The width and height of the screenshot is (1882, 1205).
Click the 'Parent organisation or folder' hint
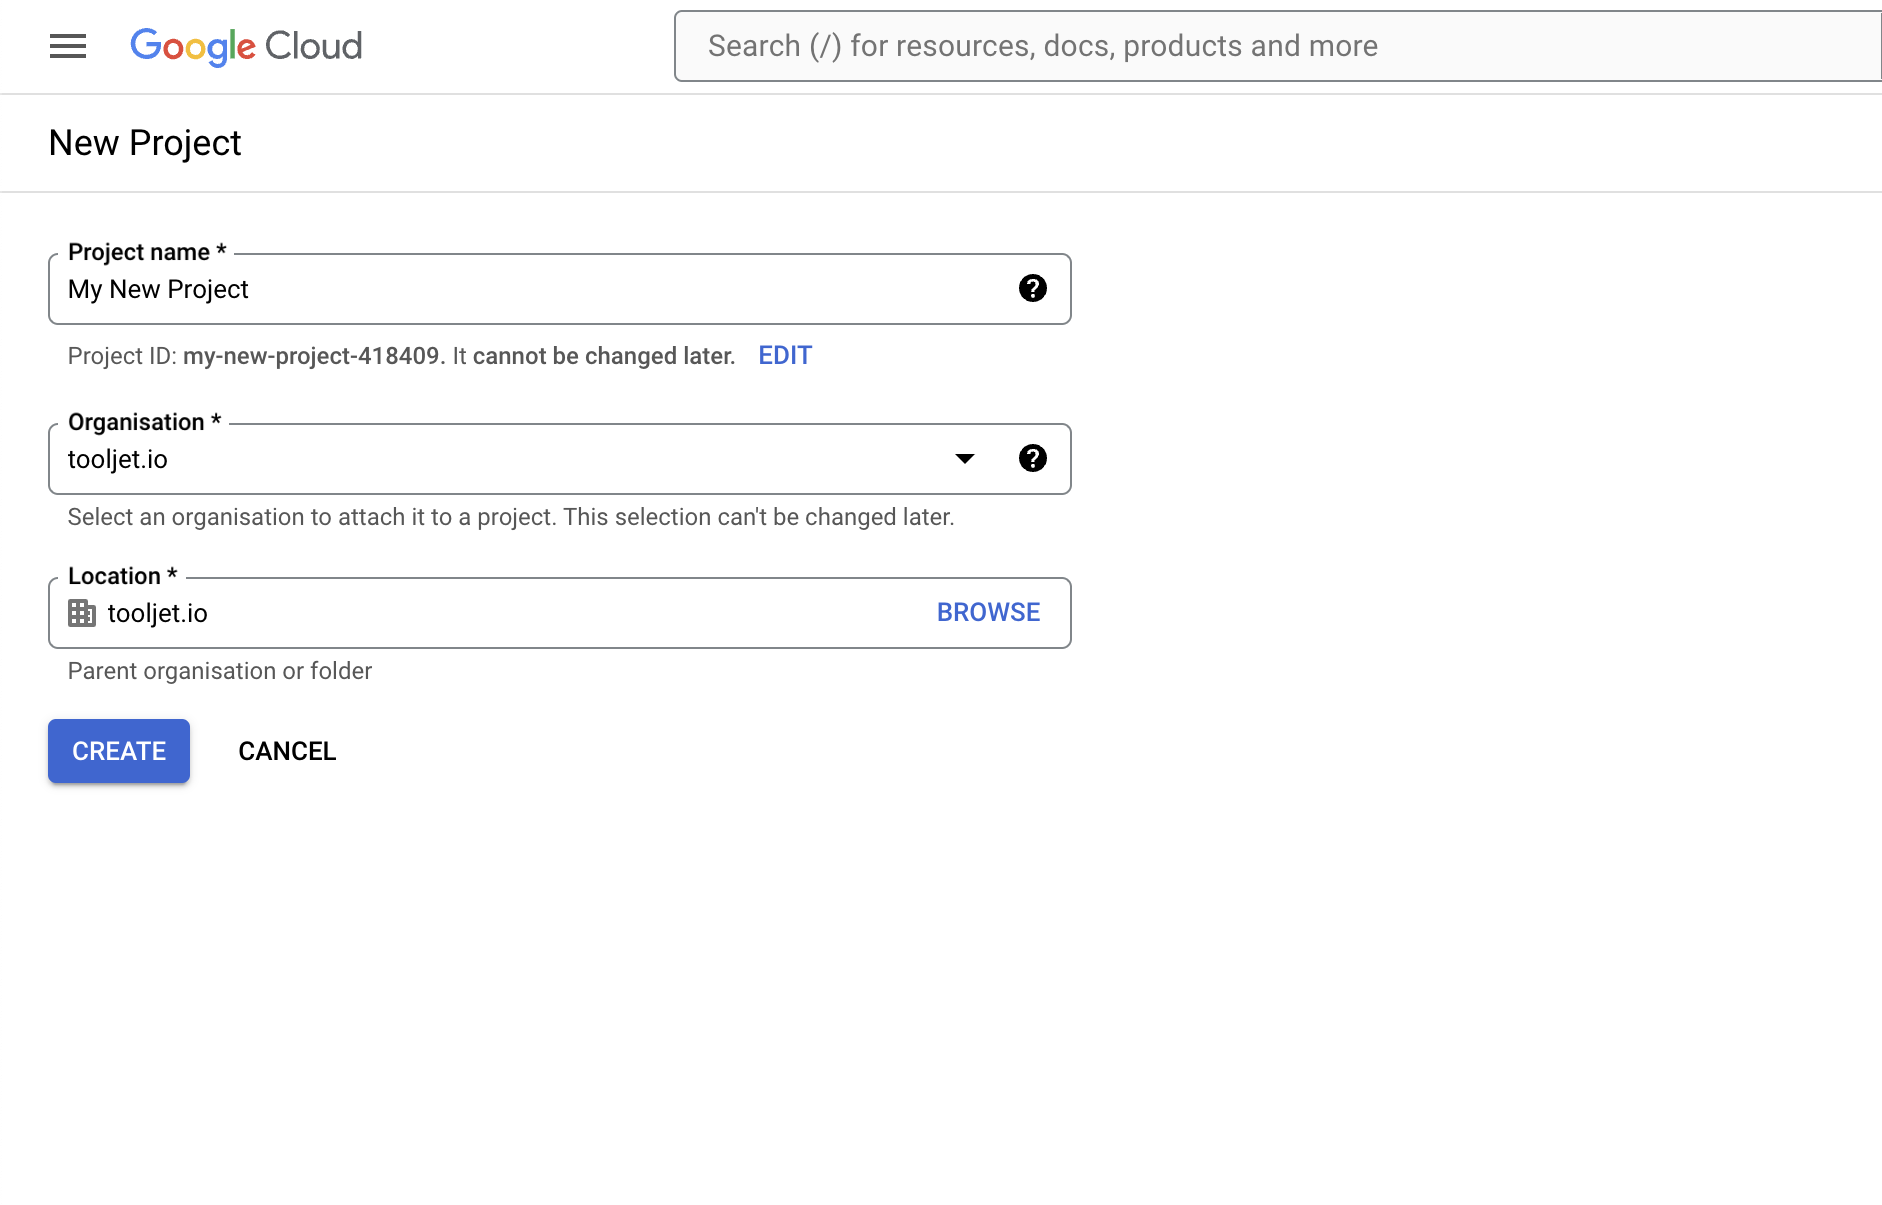(220, 671)
